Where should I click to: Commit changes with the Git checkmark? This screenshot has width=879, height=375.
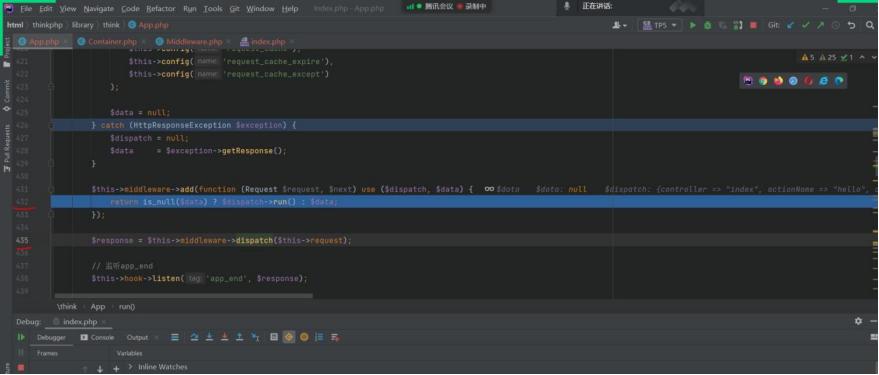pos(806,25)
